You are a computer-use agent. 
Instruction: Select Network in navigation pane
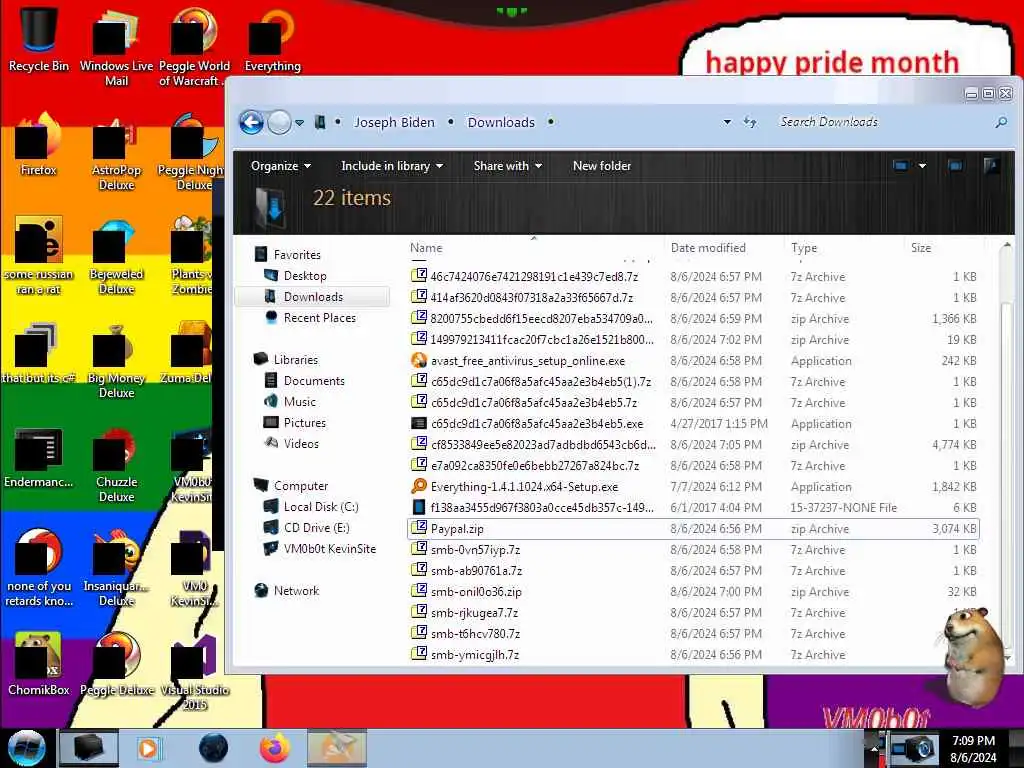pos(296,590)
